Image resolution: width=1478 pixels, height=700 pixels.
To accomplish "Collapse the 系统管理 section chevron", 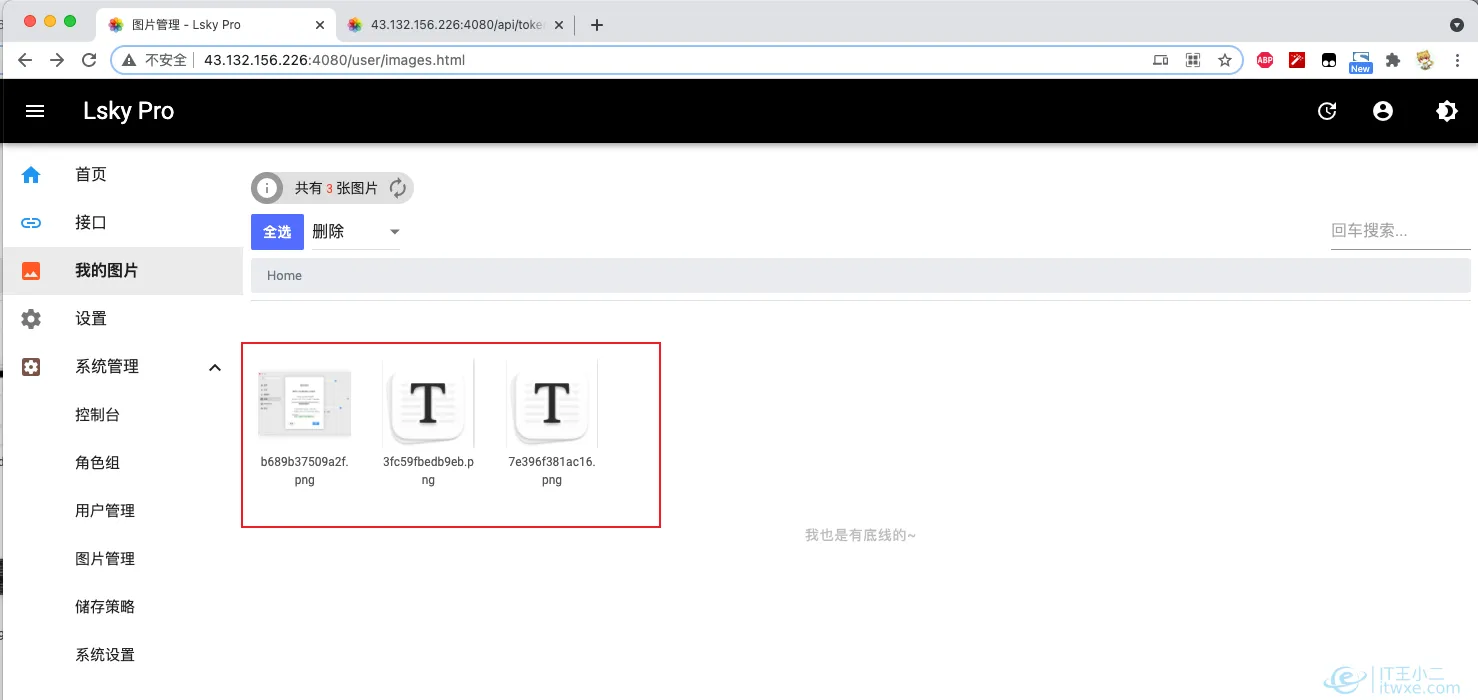I will tap(215, 367).
